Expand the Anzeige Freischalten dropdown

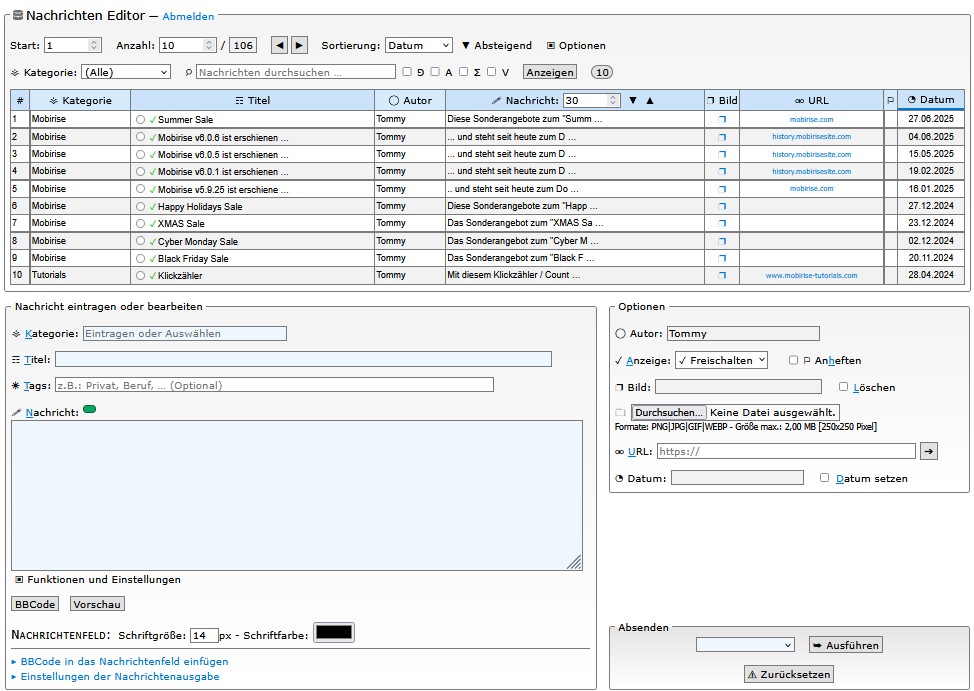[721, 360]
